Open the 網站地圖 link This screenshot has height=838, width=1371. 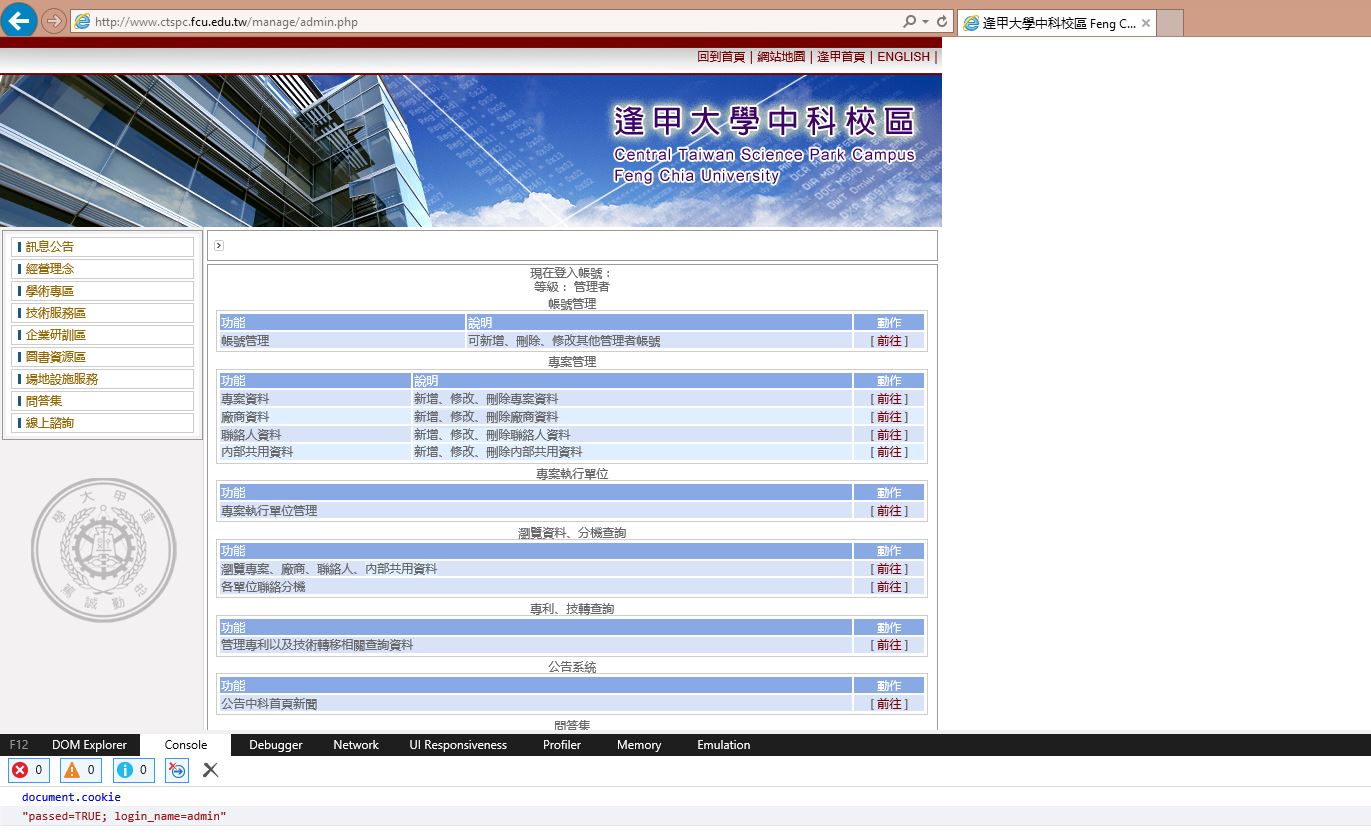pos(781,57)
